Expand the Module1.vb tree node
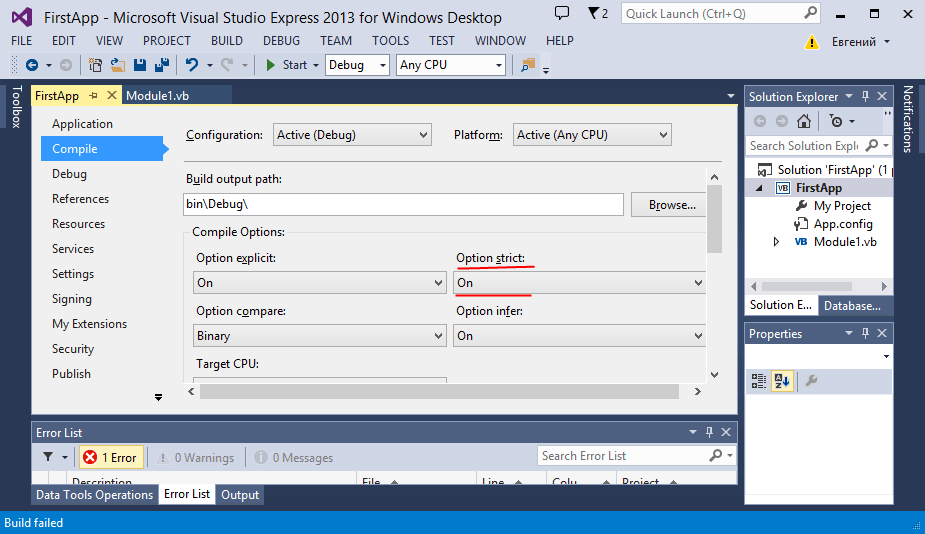The width and height of the screenshot is (925, 534). [776, 242]
